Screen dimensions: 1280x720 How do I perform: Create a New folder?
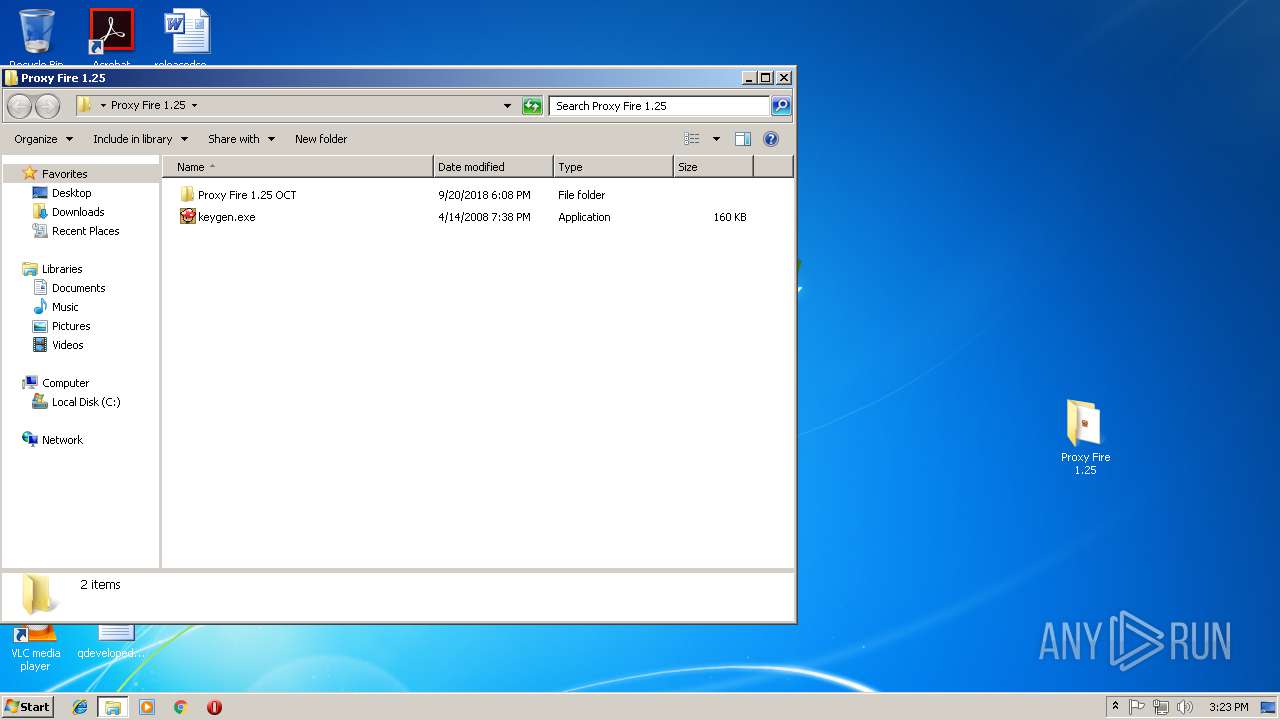(x=321, y=139)
